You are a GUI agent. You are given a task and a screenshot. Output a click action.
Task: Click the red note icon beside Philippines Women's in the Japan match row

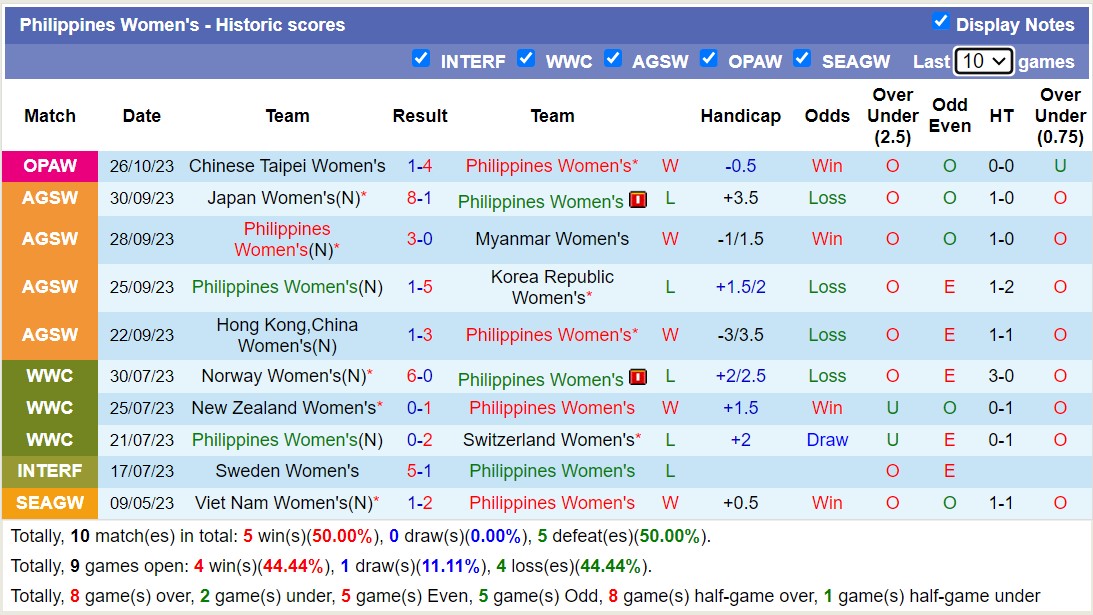point(637,199)
